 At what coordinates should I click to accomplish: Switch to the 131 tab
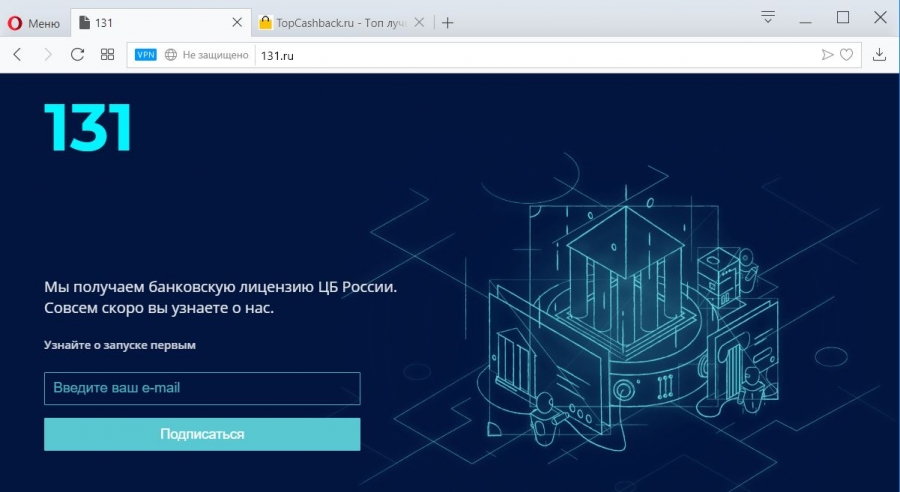(161, 23)
